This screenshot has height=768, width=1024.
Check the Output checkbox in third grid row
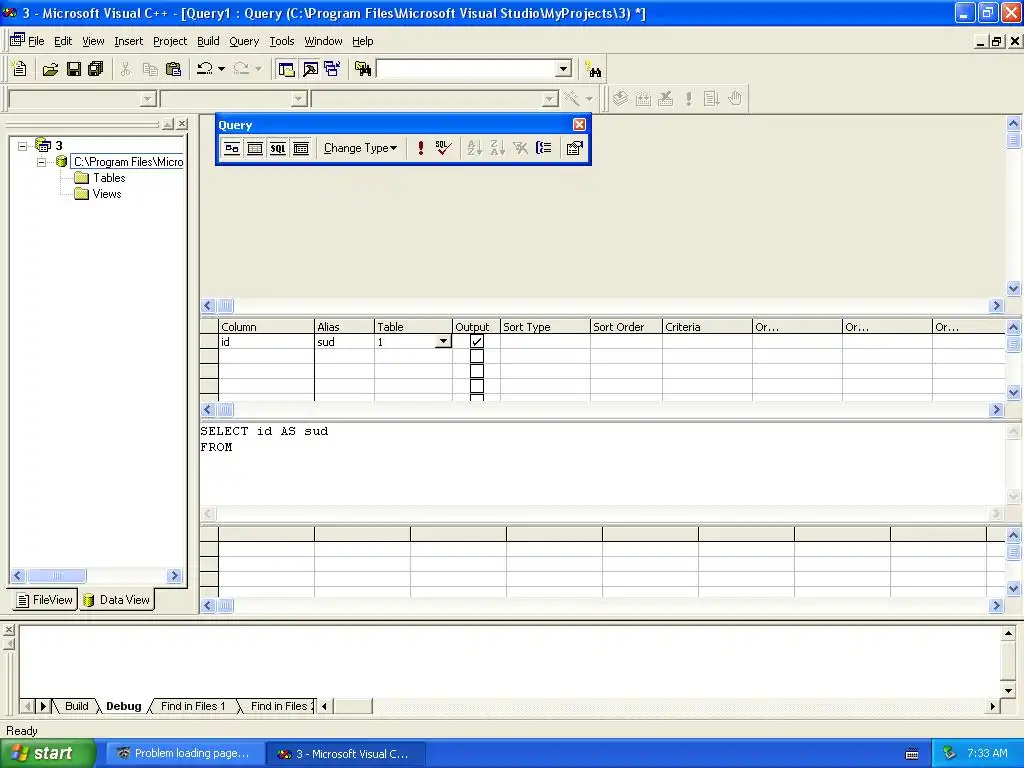tap(477, 371)
